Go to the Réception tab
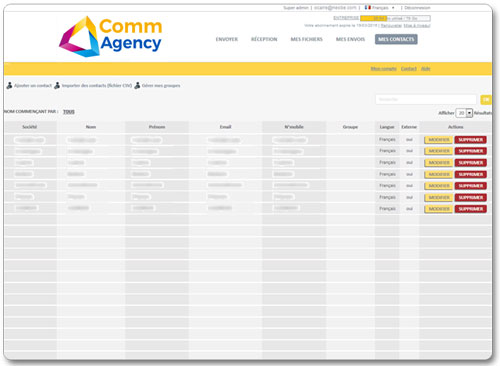Viewport: 500px width, 366px height. pos(264,39)
